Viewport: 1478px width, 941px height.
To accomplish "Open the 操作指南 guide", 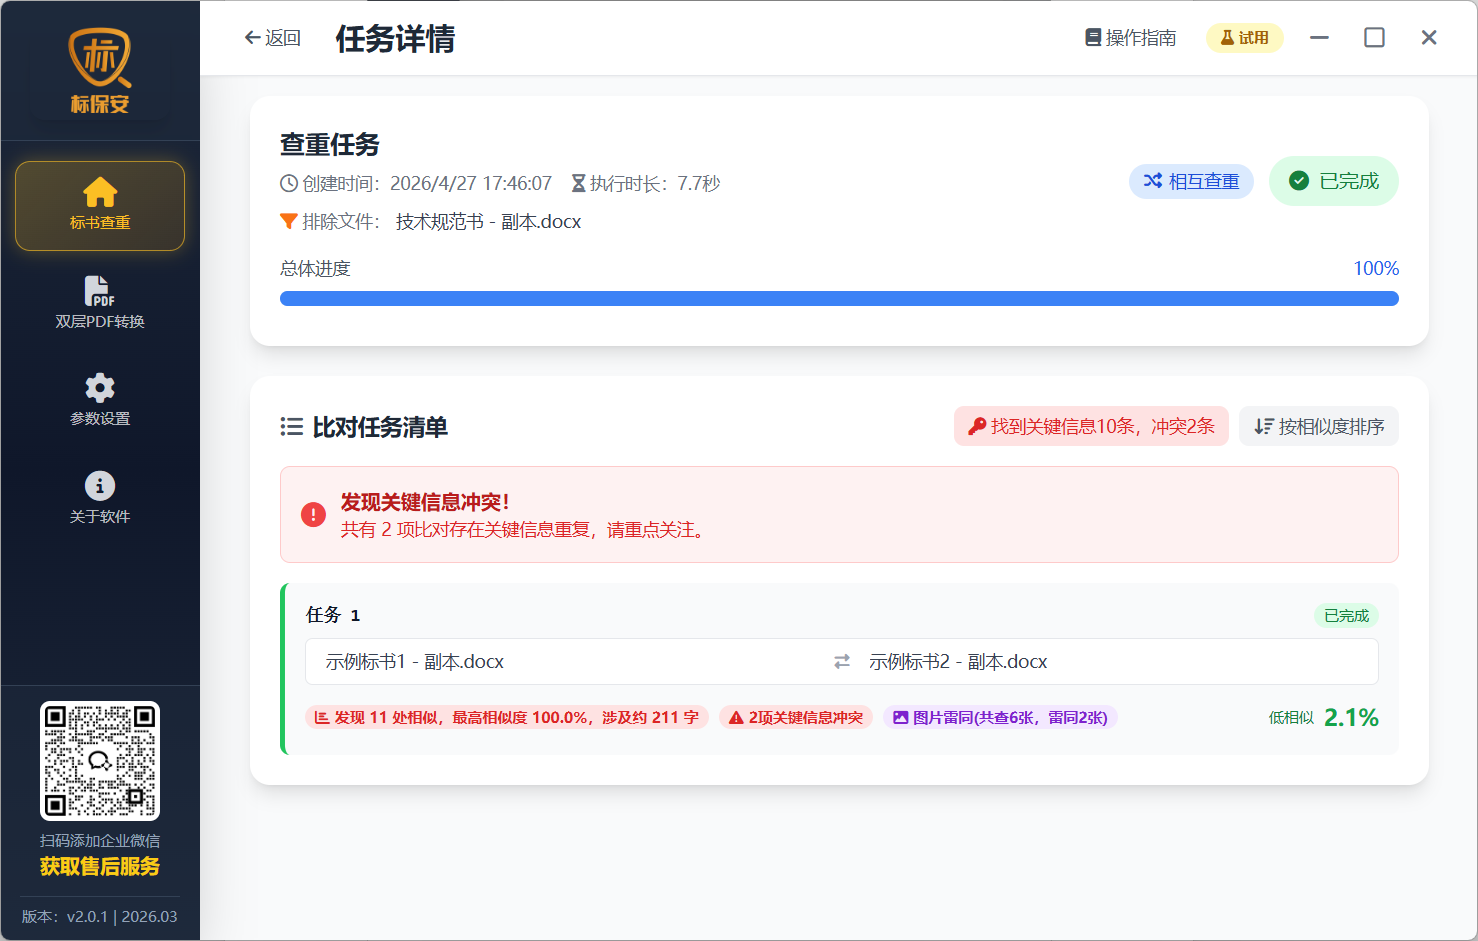I will 1130,38.
